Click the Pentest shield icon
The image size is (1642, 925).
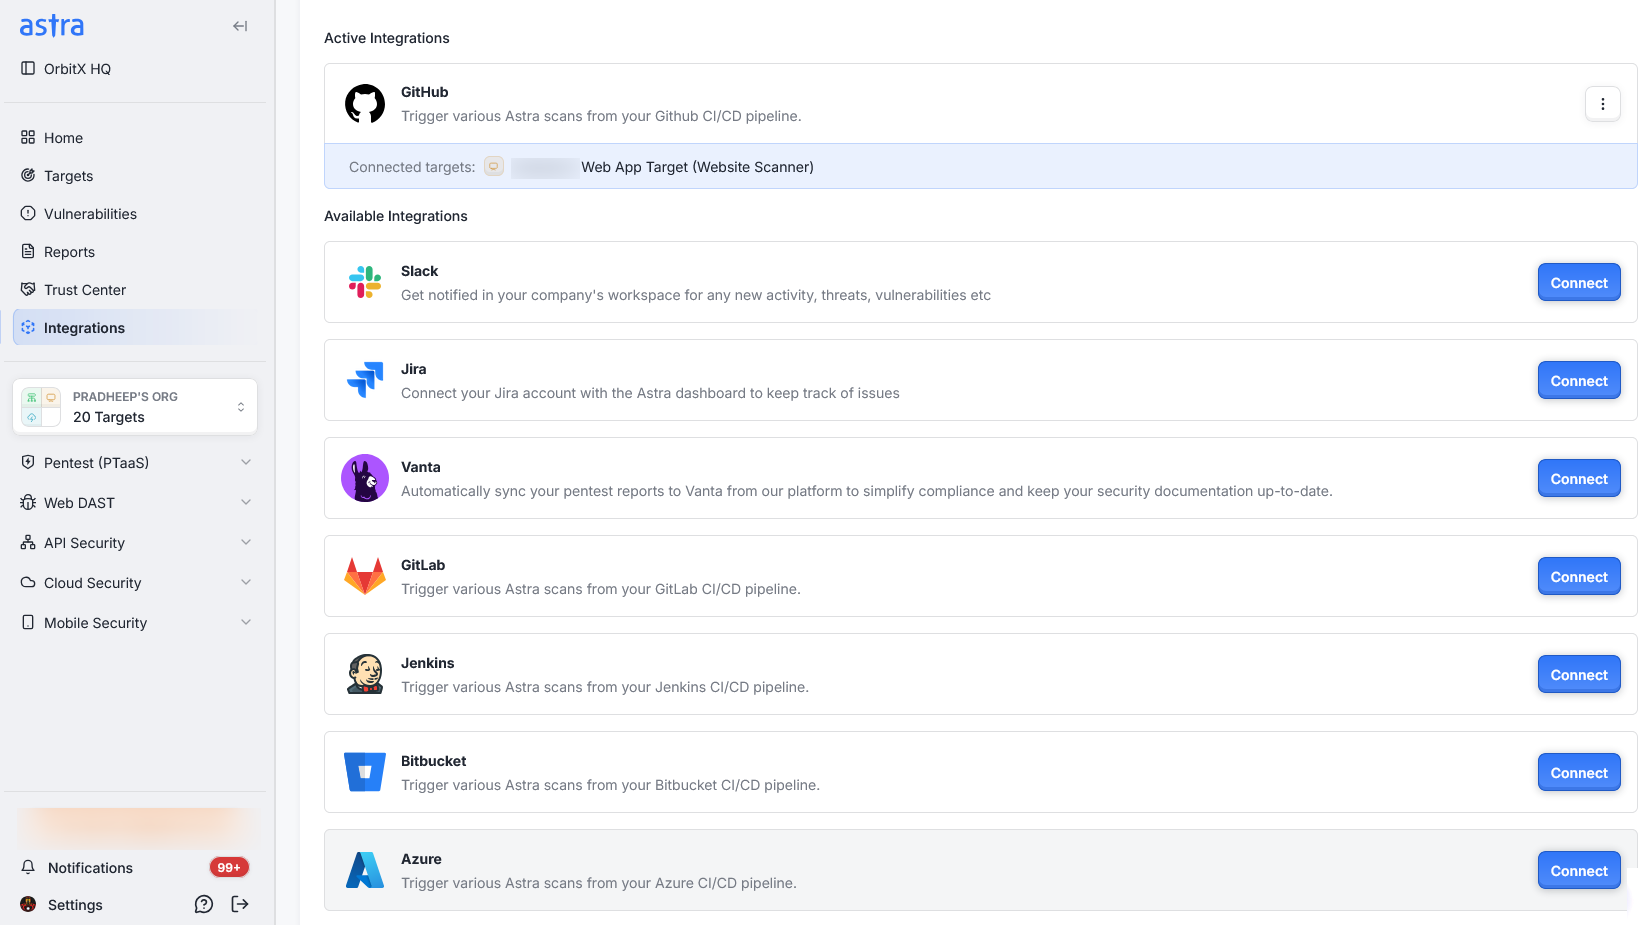click(28, 462)
